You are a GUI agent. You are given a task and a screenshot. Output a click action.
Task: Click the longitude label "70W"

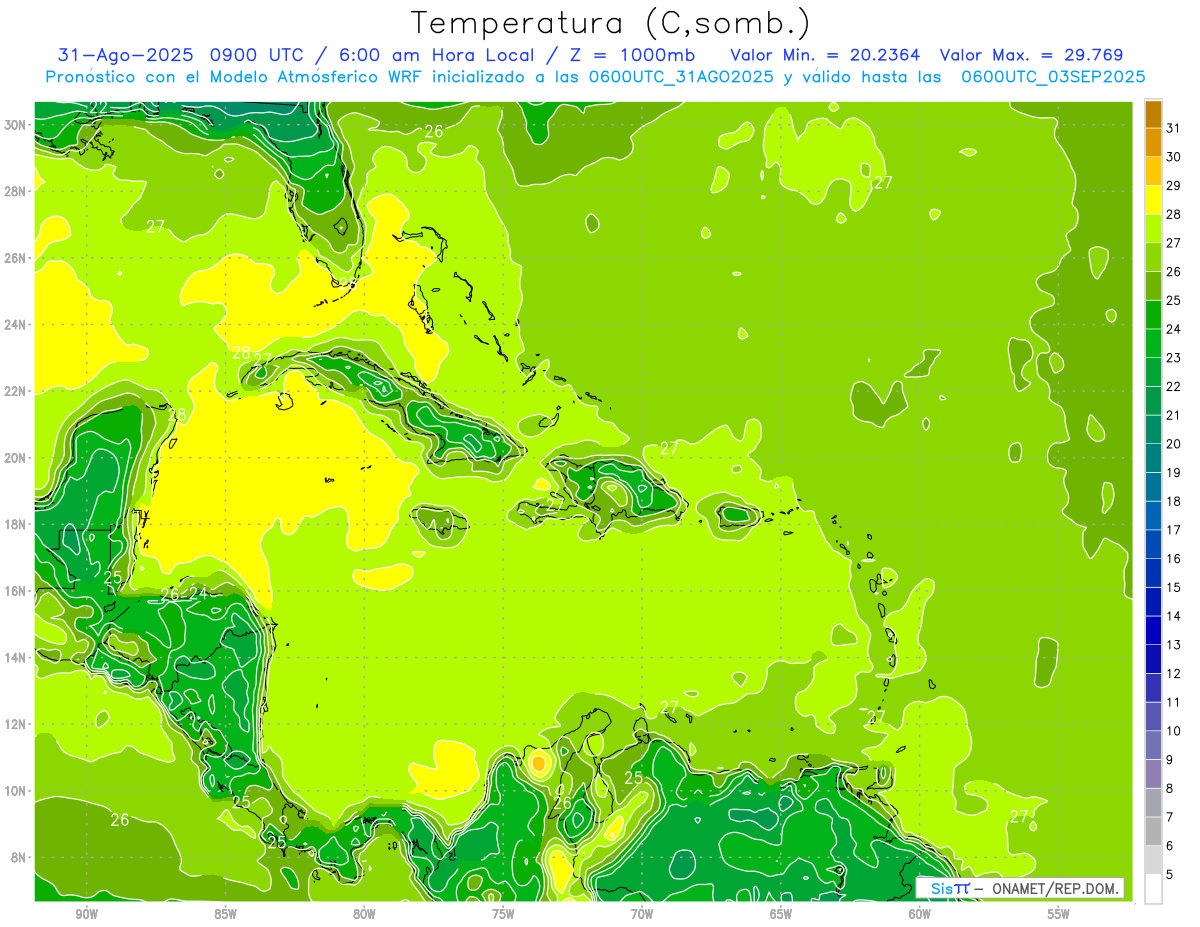(641, 914)
